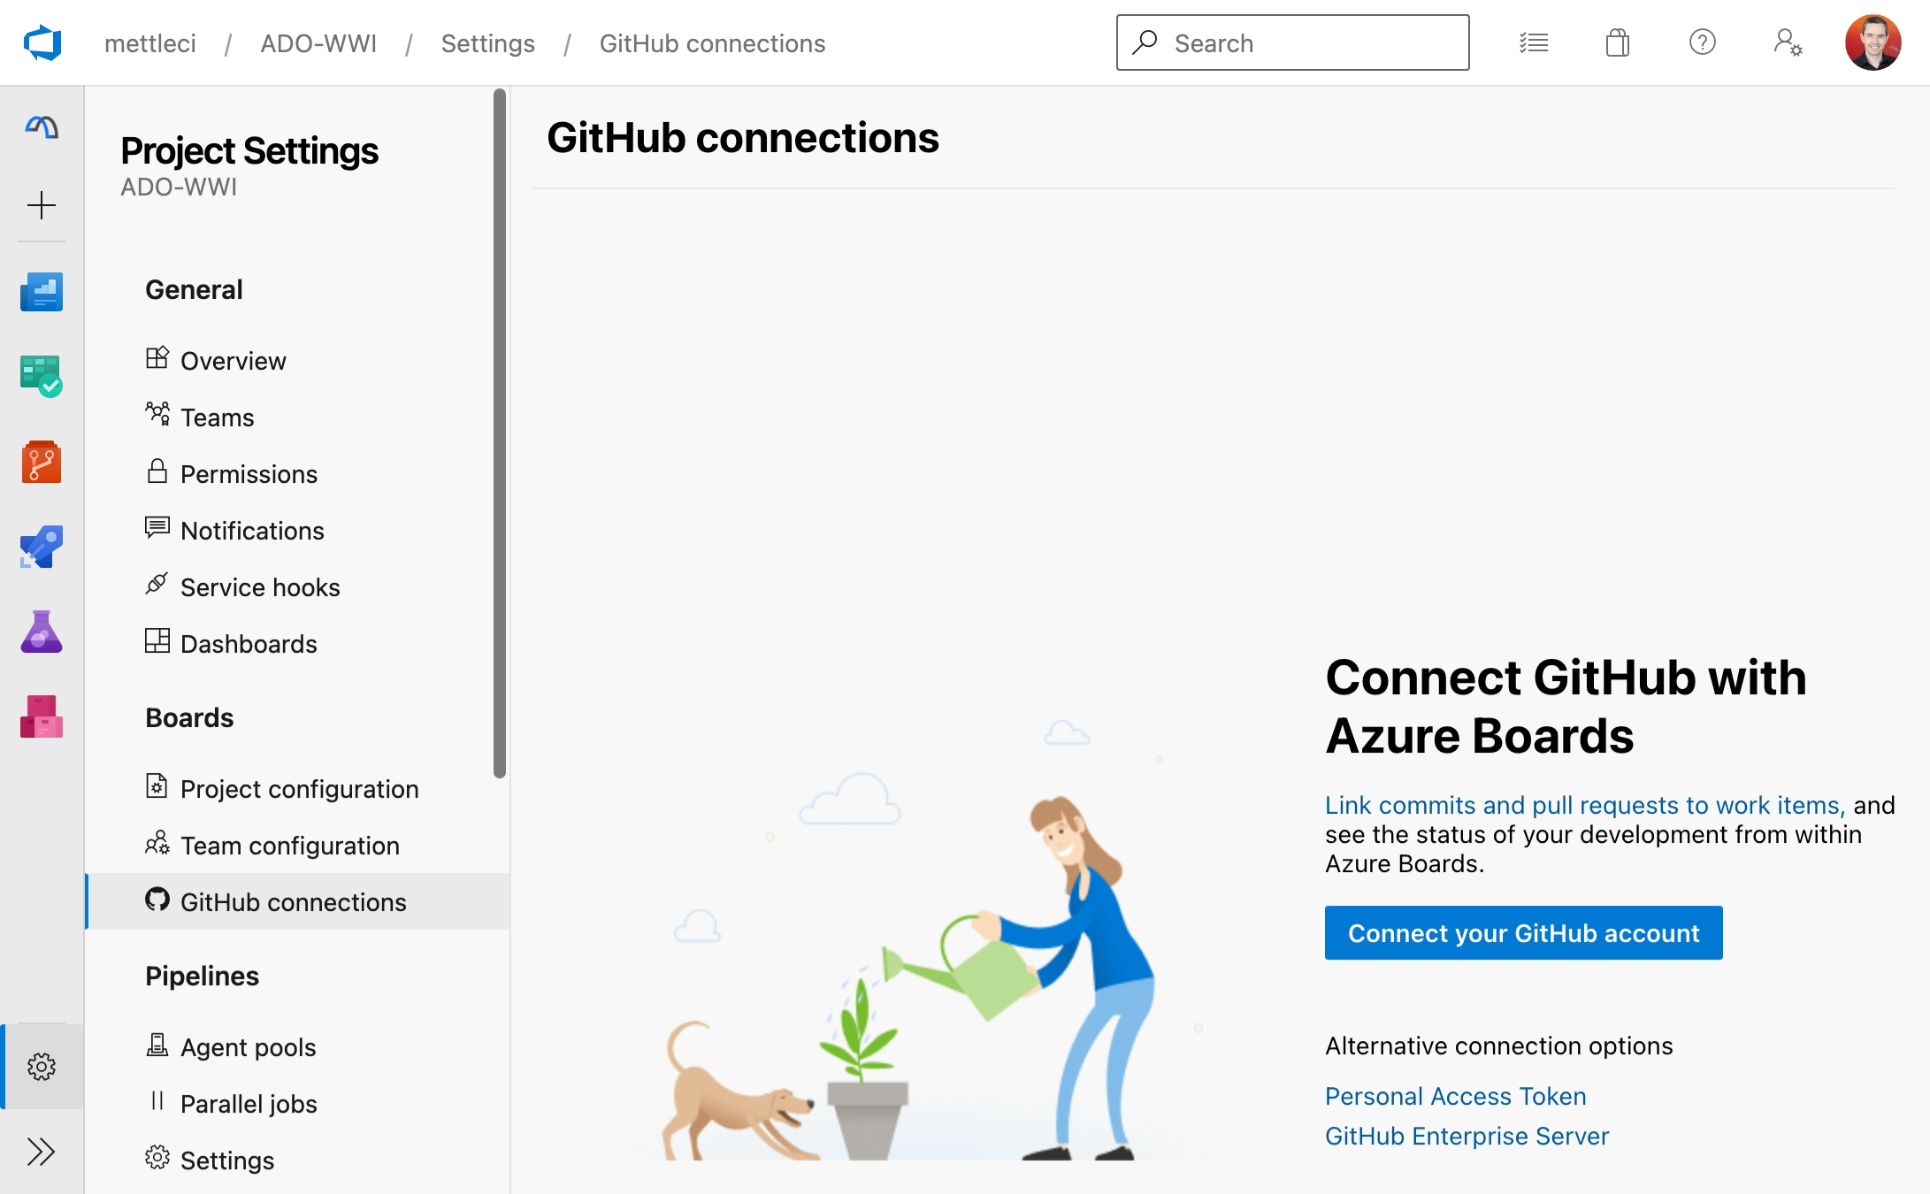Open Azure Repos from the sidebar
The width and height of the screenshot is (1930, 1194).
[x=41, y=462]
